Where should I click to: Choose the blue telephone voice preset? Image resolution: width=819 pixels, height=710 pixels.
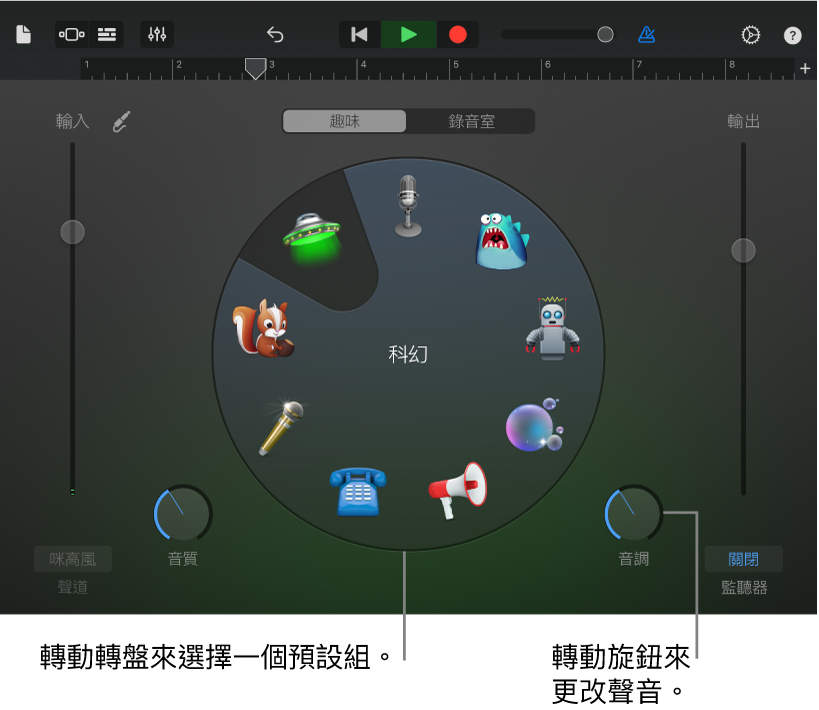358,491
